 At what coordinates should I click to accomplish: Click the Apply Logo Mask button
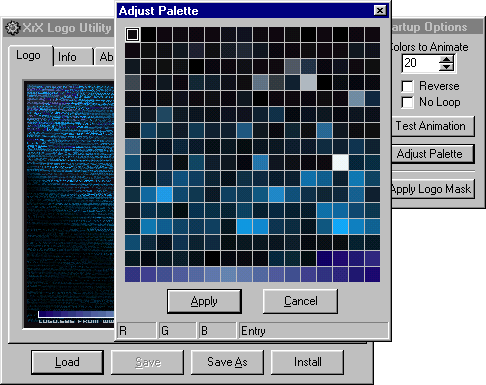(x=432, y=189)
